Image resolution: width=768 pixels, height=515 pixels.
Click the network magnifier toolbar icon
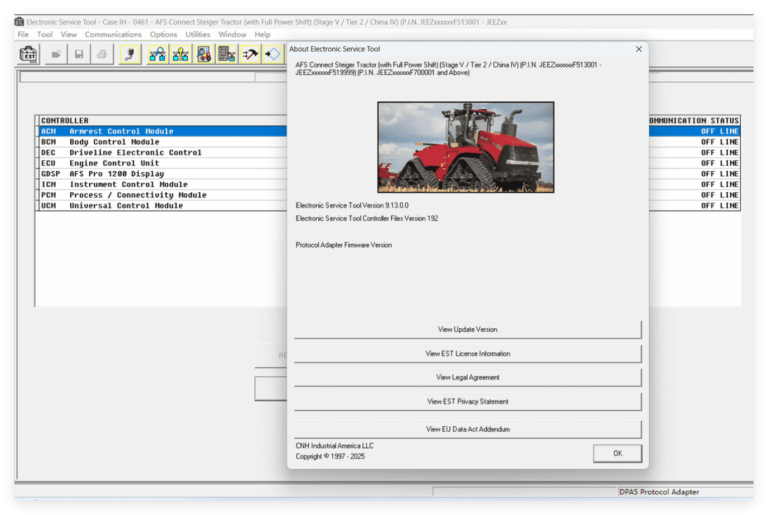(157, 54)
